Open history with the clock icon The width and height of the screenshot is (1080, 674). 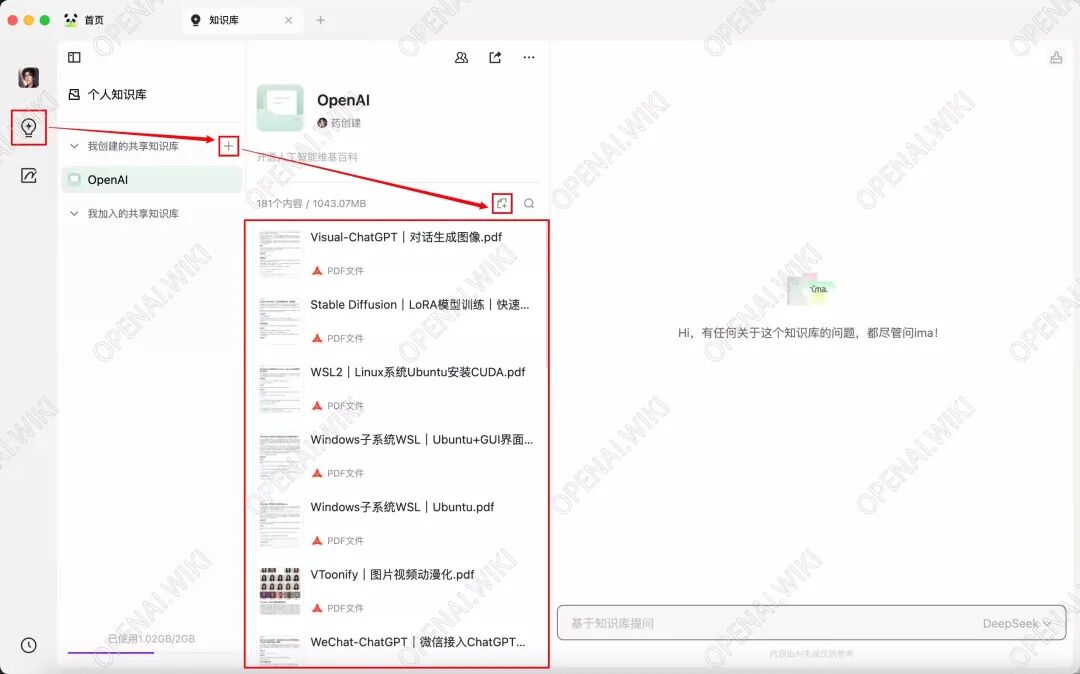(x=28, y=644)
